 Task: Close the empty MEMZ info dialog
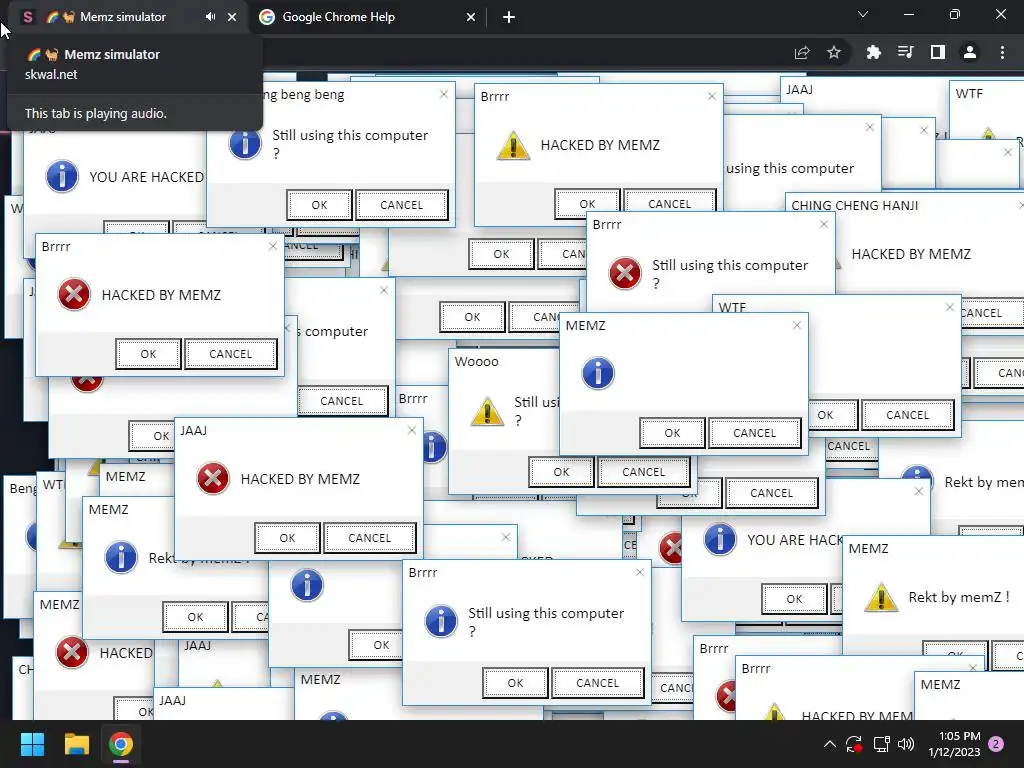[797, 325]
